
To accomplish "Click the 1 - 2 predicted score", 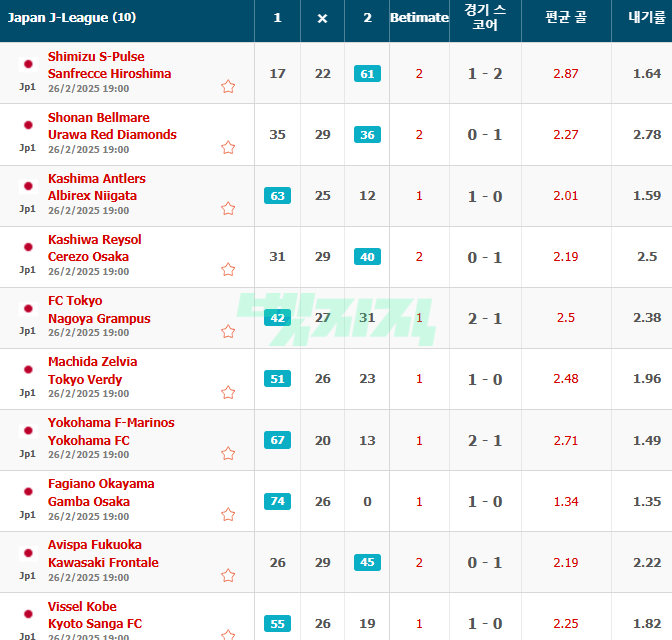I will point(485,74).
